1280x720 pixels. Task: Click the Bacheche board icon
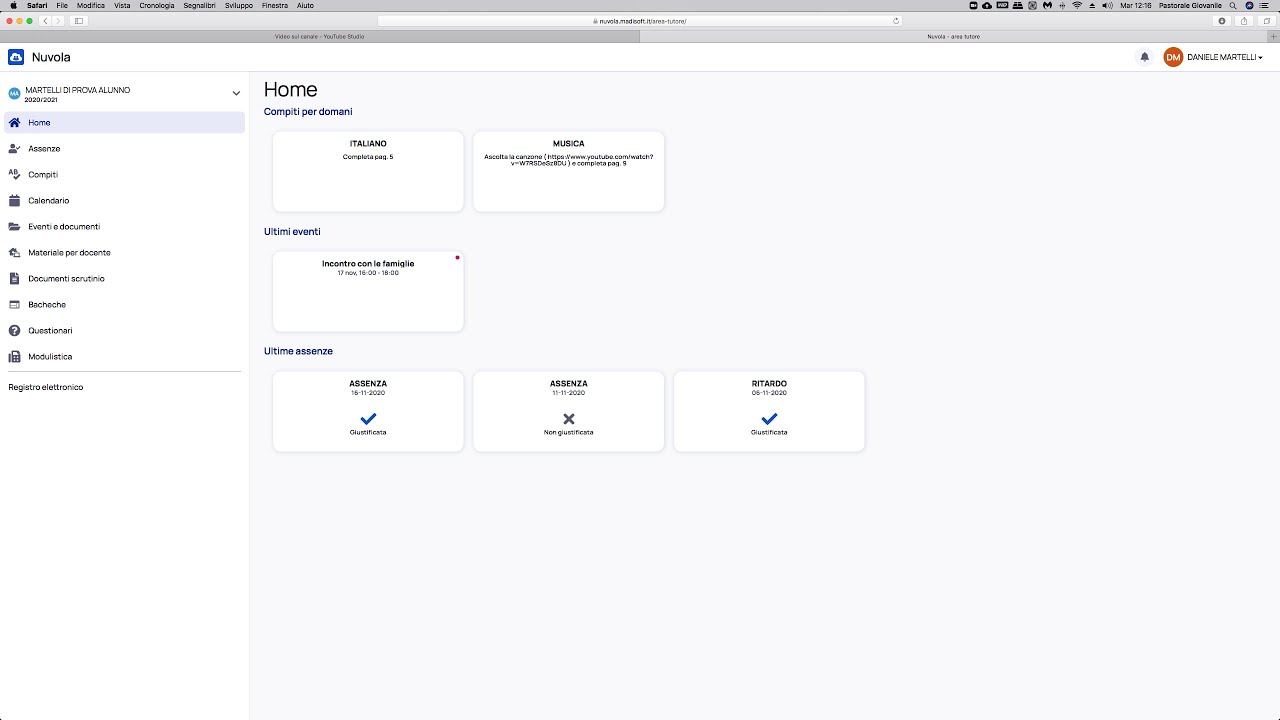click(14, 304)
